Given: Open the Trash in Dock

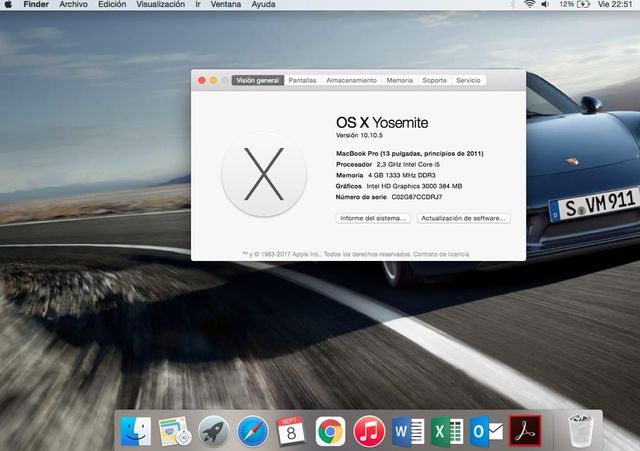Looking at the screenshot, I should click(580, 431).
